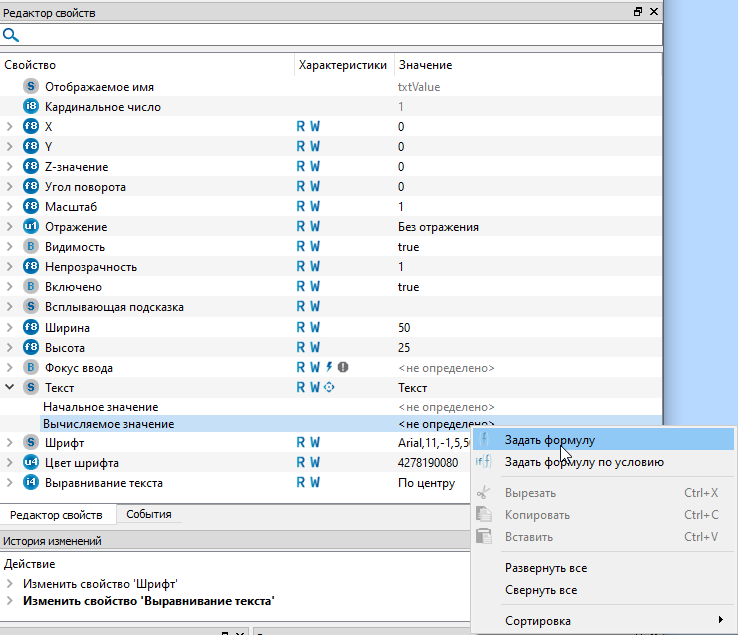
Task: Click the i4 icon beside Выравнивание текста
Action: 30,483
